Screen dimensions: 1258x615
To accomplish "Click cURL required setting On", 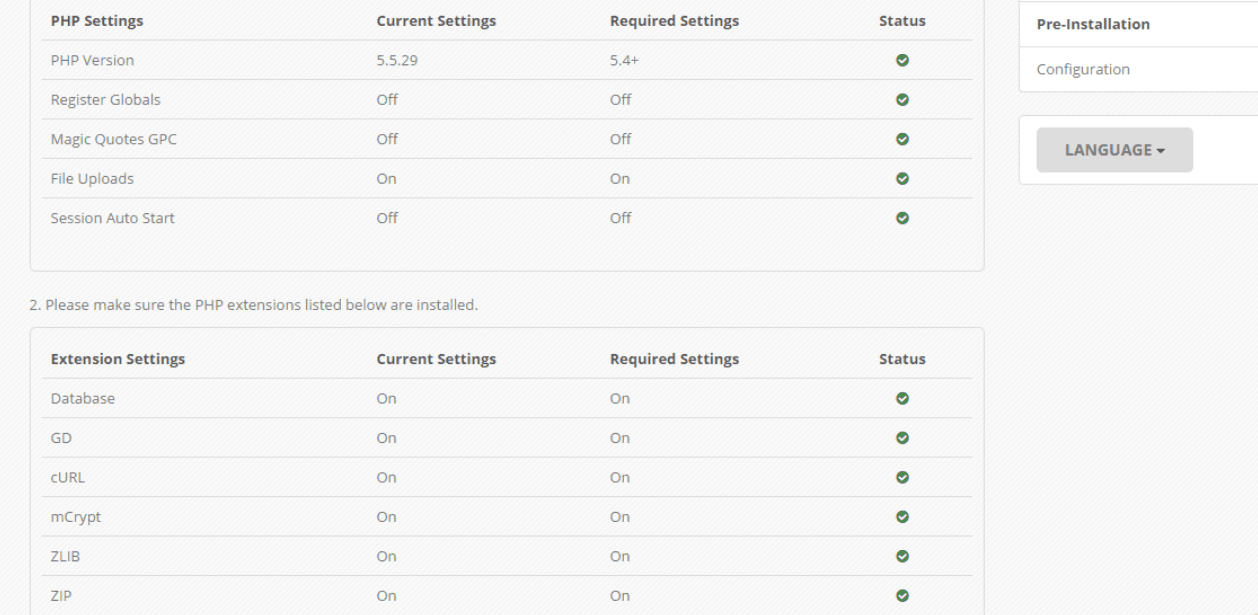I will (620, 477).
